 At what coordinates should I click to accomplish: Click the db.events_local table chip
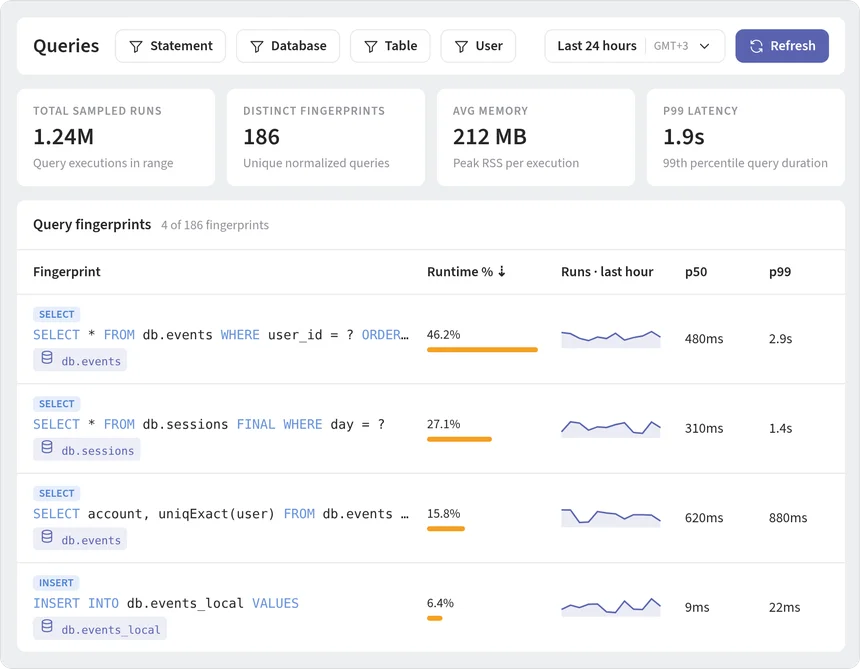tap(100, 628)
